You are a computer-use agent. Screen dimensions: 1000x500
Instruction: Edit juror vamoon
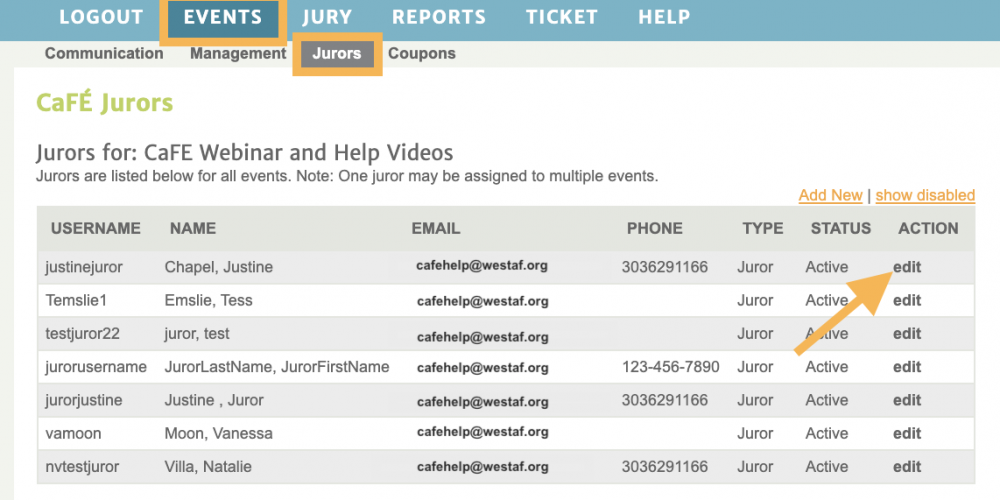click(907, 433)
